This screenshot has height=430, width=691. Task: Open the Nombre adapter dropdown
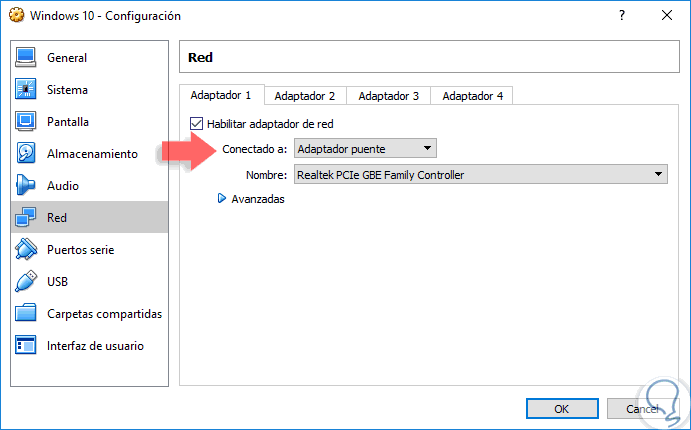(x=481, y=175)
